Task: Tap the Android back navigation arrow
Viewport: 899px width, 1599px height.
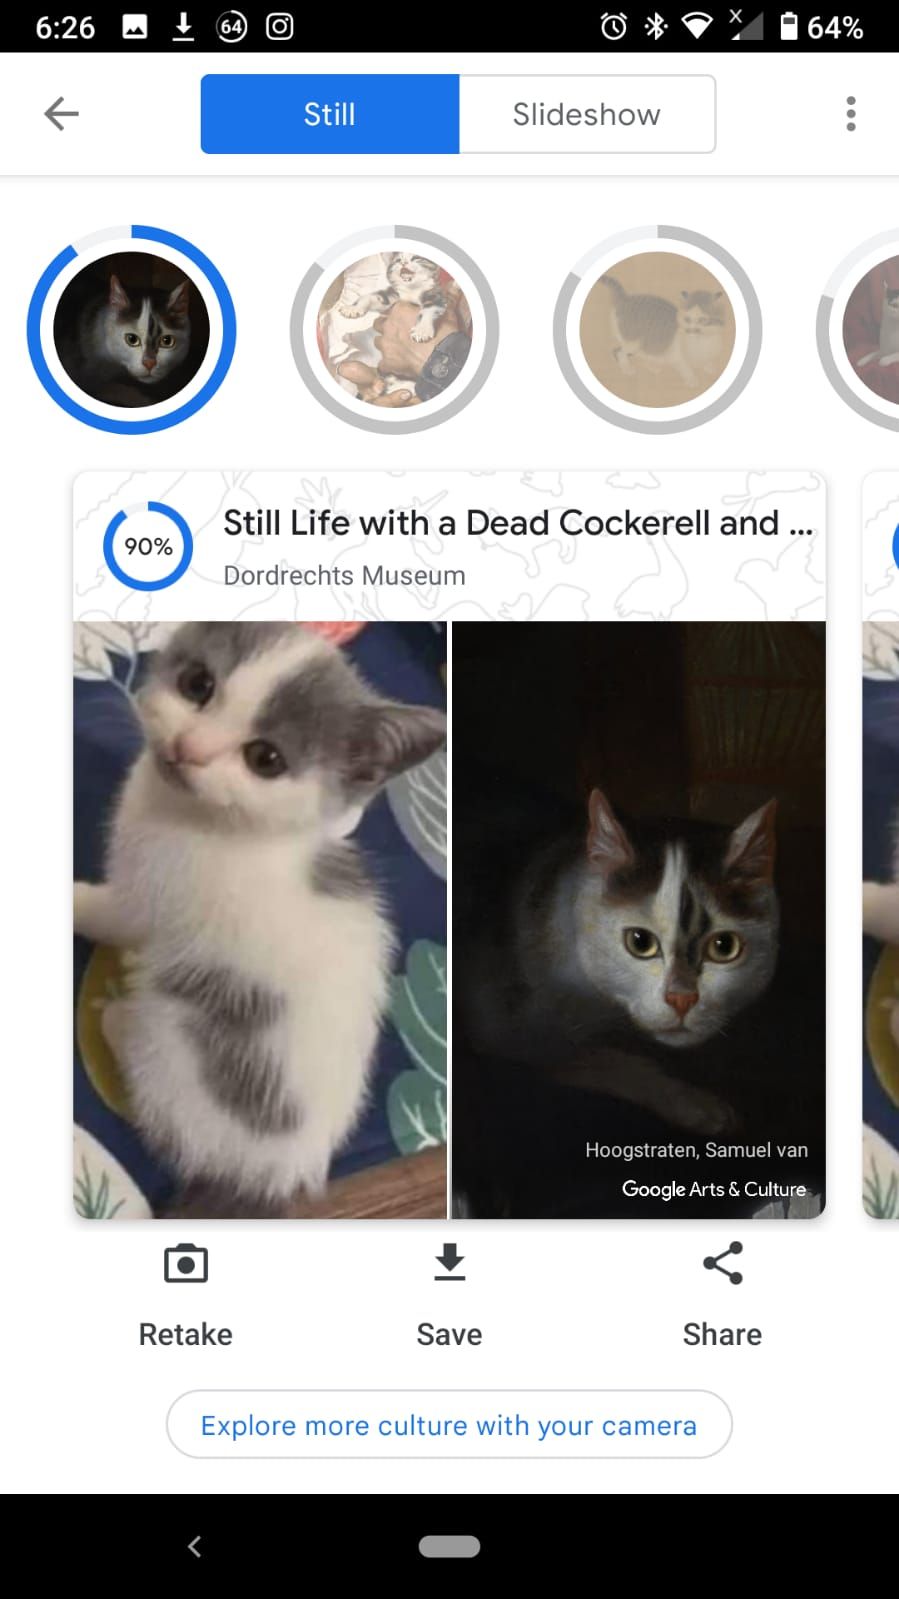Action: [x=195, y=1546]
